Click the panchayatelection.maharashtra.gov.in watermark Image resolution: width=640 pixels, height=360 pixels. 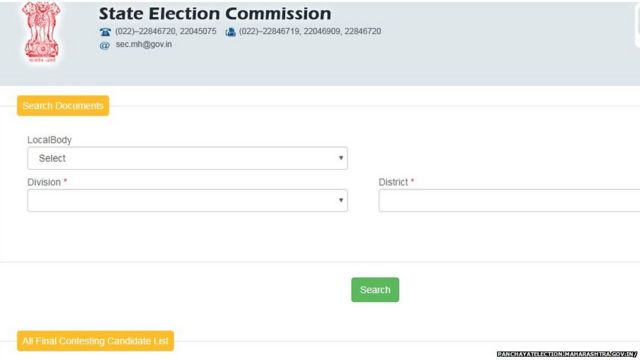pos(567,354)
